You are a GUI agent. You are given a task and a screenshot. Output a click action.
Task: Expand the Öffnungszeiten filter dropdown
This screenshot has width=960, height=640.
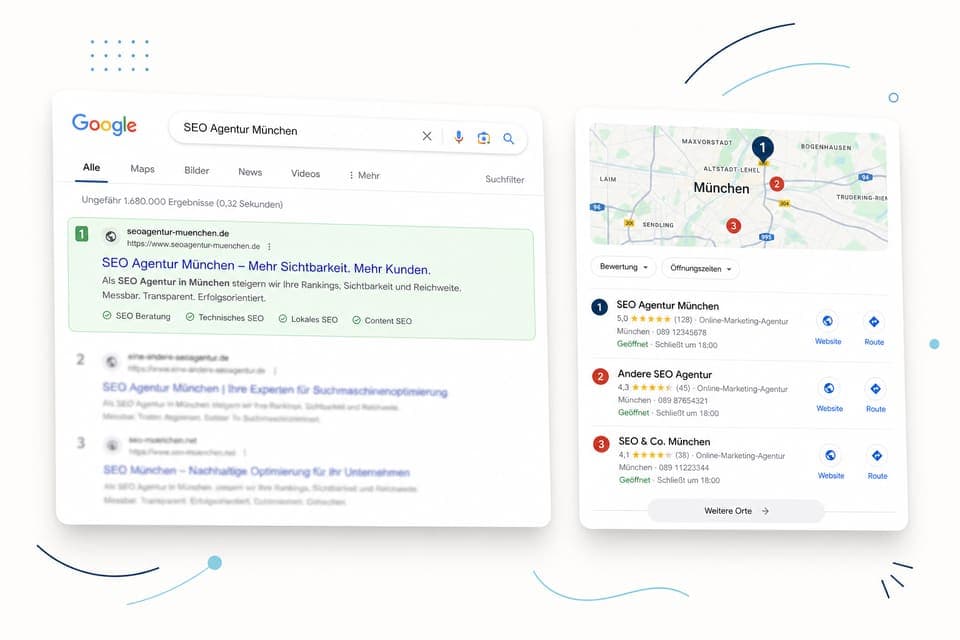pos(700,268)
